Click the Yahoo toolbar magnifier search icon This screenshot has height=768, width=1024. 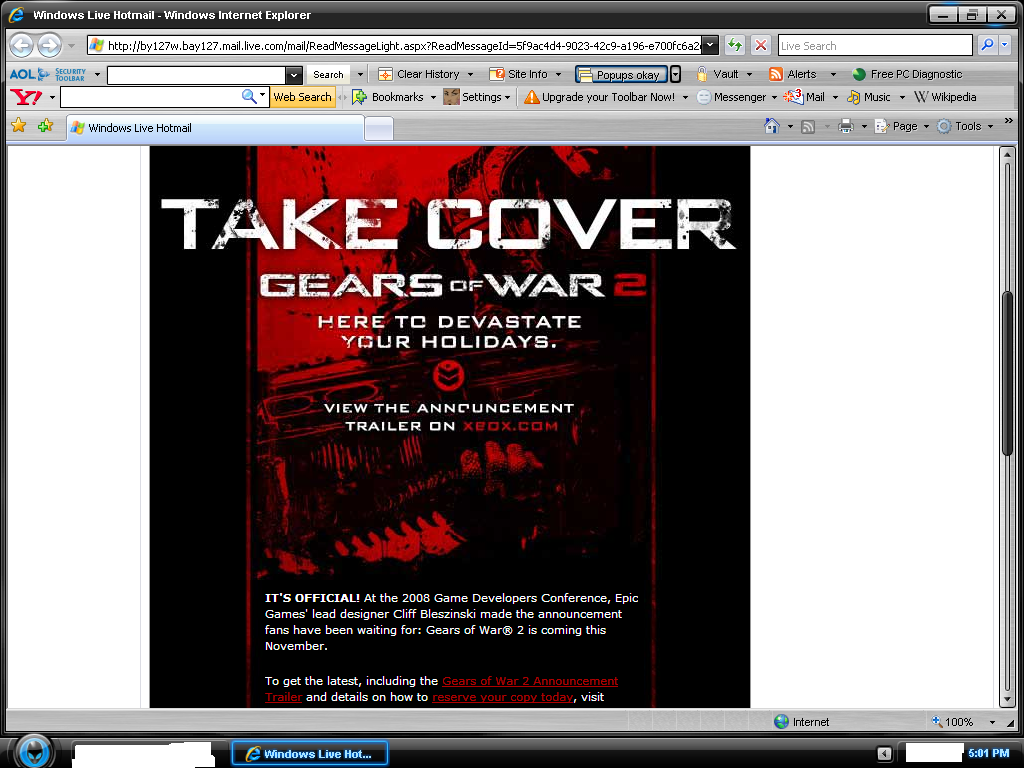pyautogui.click(x=249, y=97)
